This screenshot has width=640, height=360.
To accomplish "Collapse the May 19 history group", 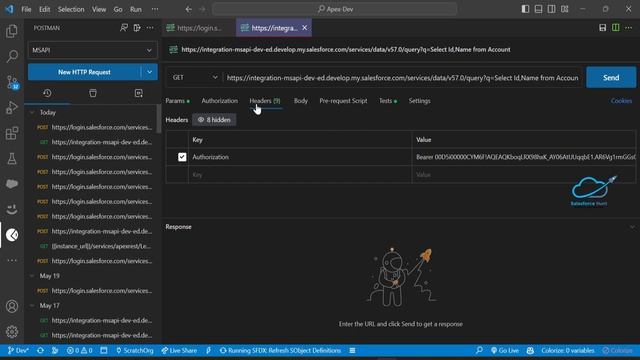I will click(x=32, y=276).
